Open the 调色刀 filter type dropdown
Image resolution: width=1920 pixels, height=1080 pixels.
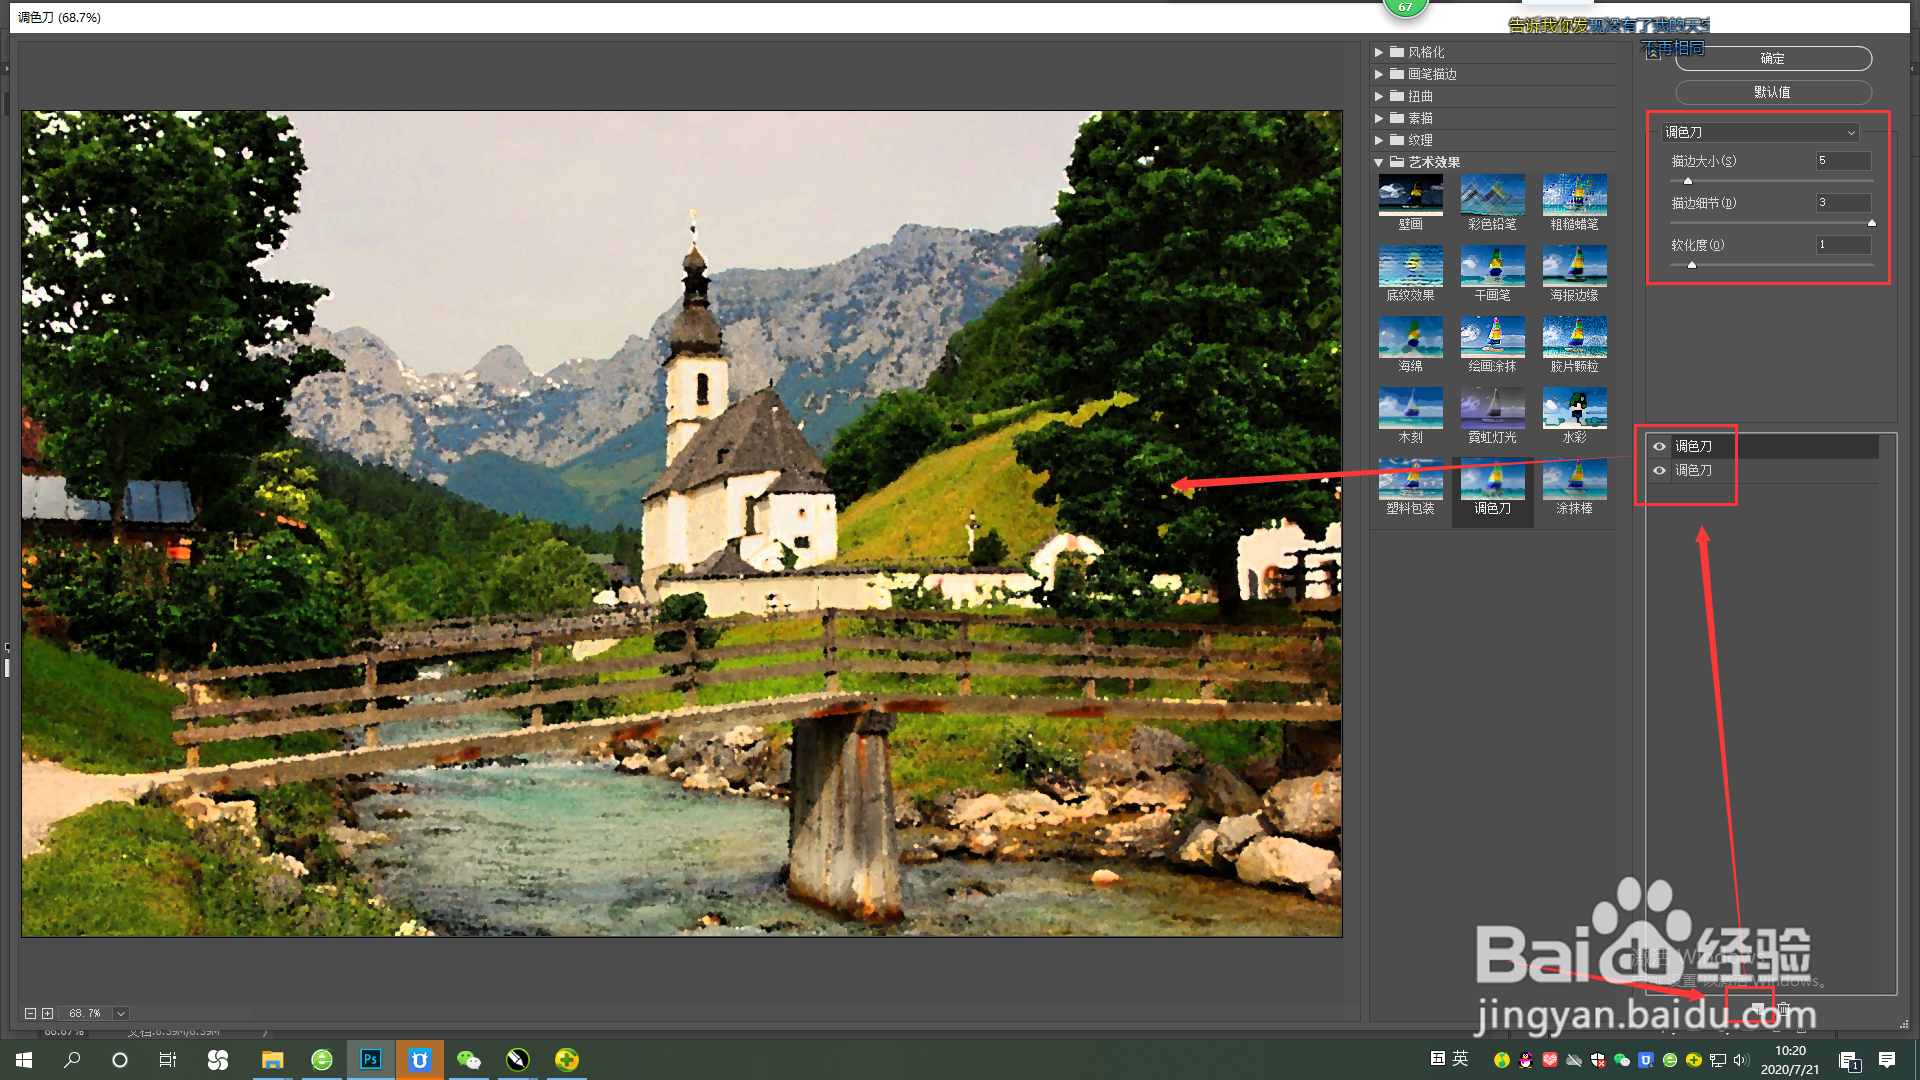click(1760, 132)
